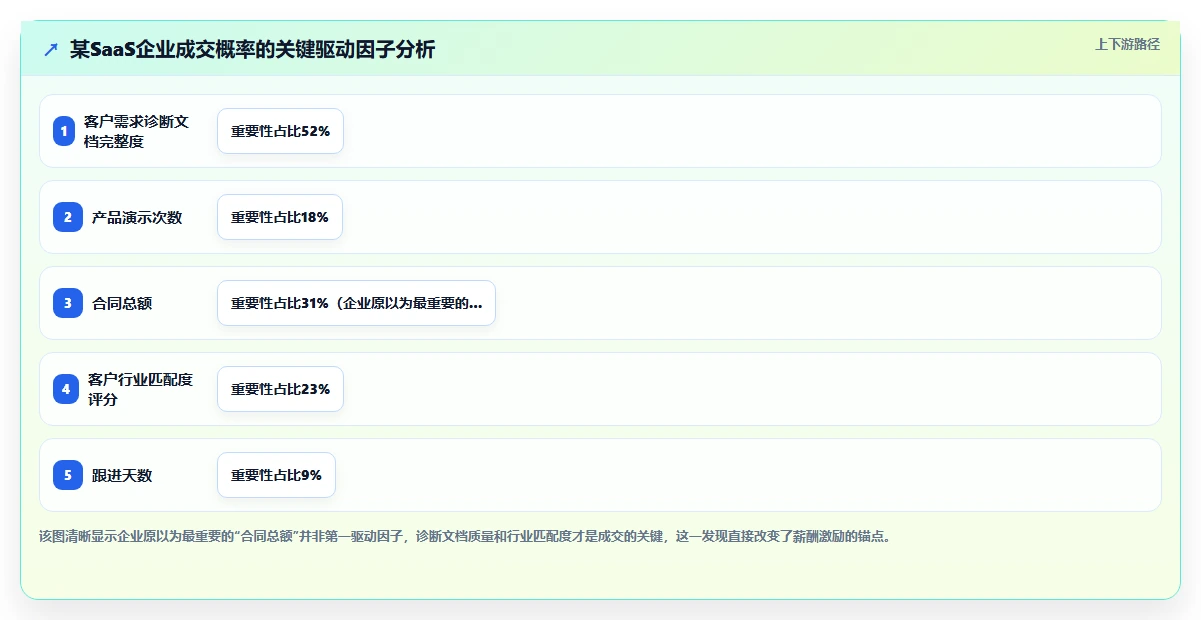Click the footnote text starting with 该图清晰显示
The image size is (1201, 620).
(465, 536)
